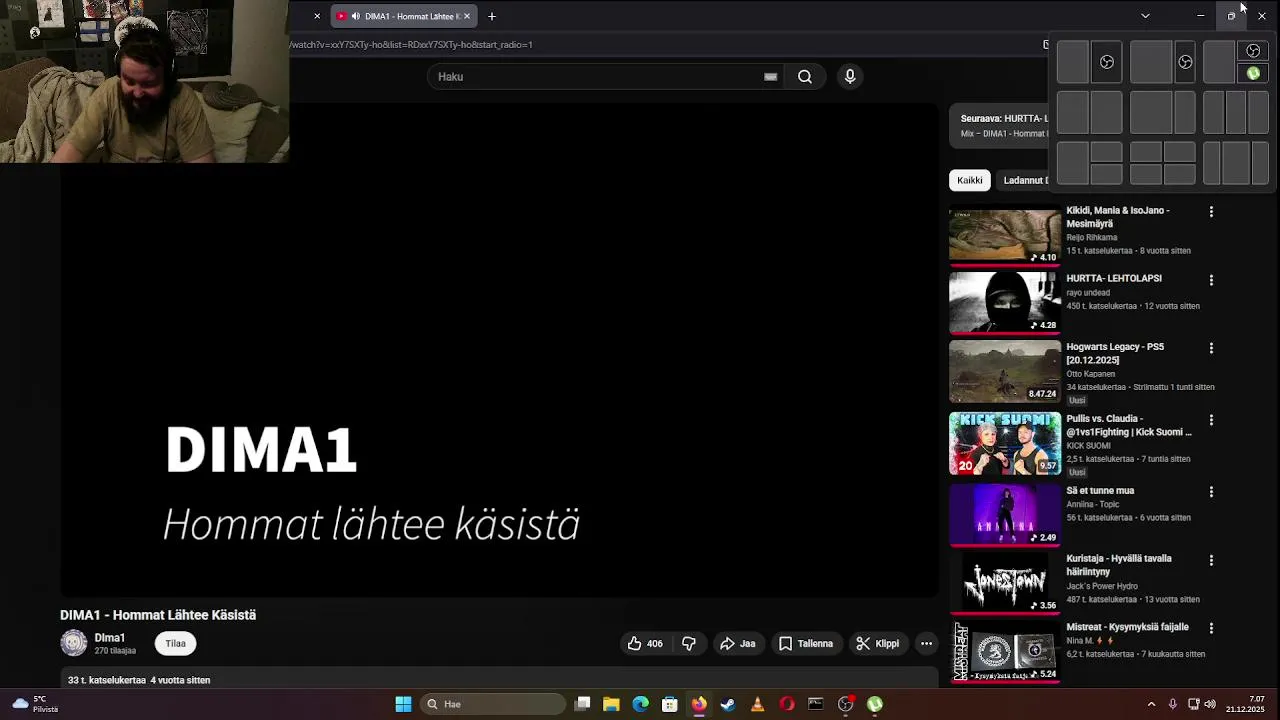This screenshot has width=1280, height=720.
Task: Open Steam from the taskbar
Action: (x=728, y=704)
